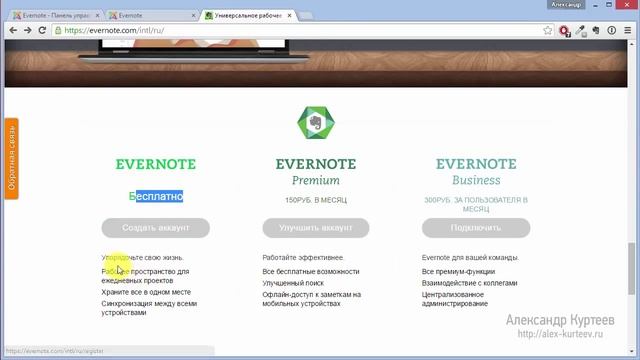640x360 pixels.
Task: Click the address bar with evernote.com URL
Action: (302, 30)
